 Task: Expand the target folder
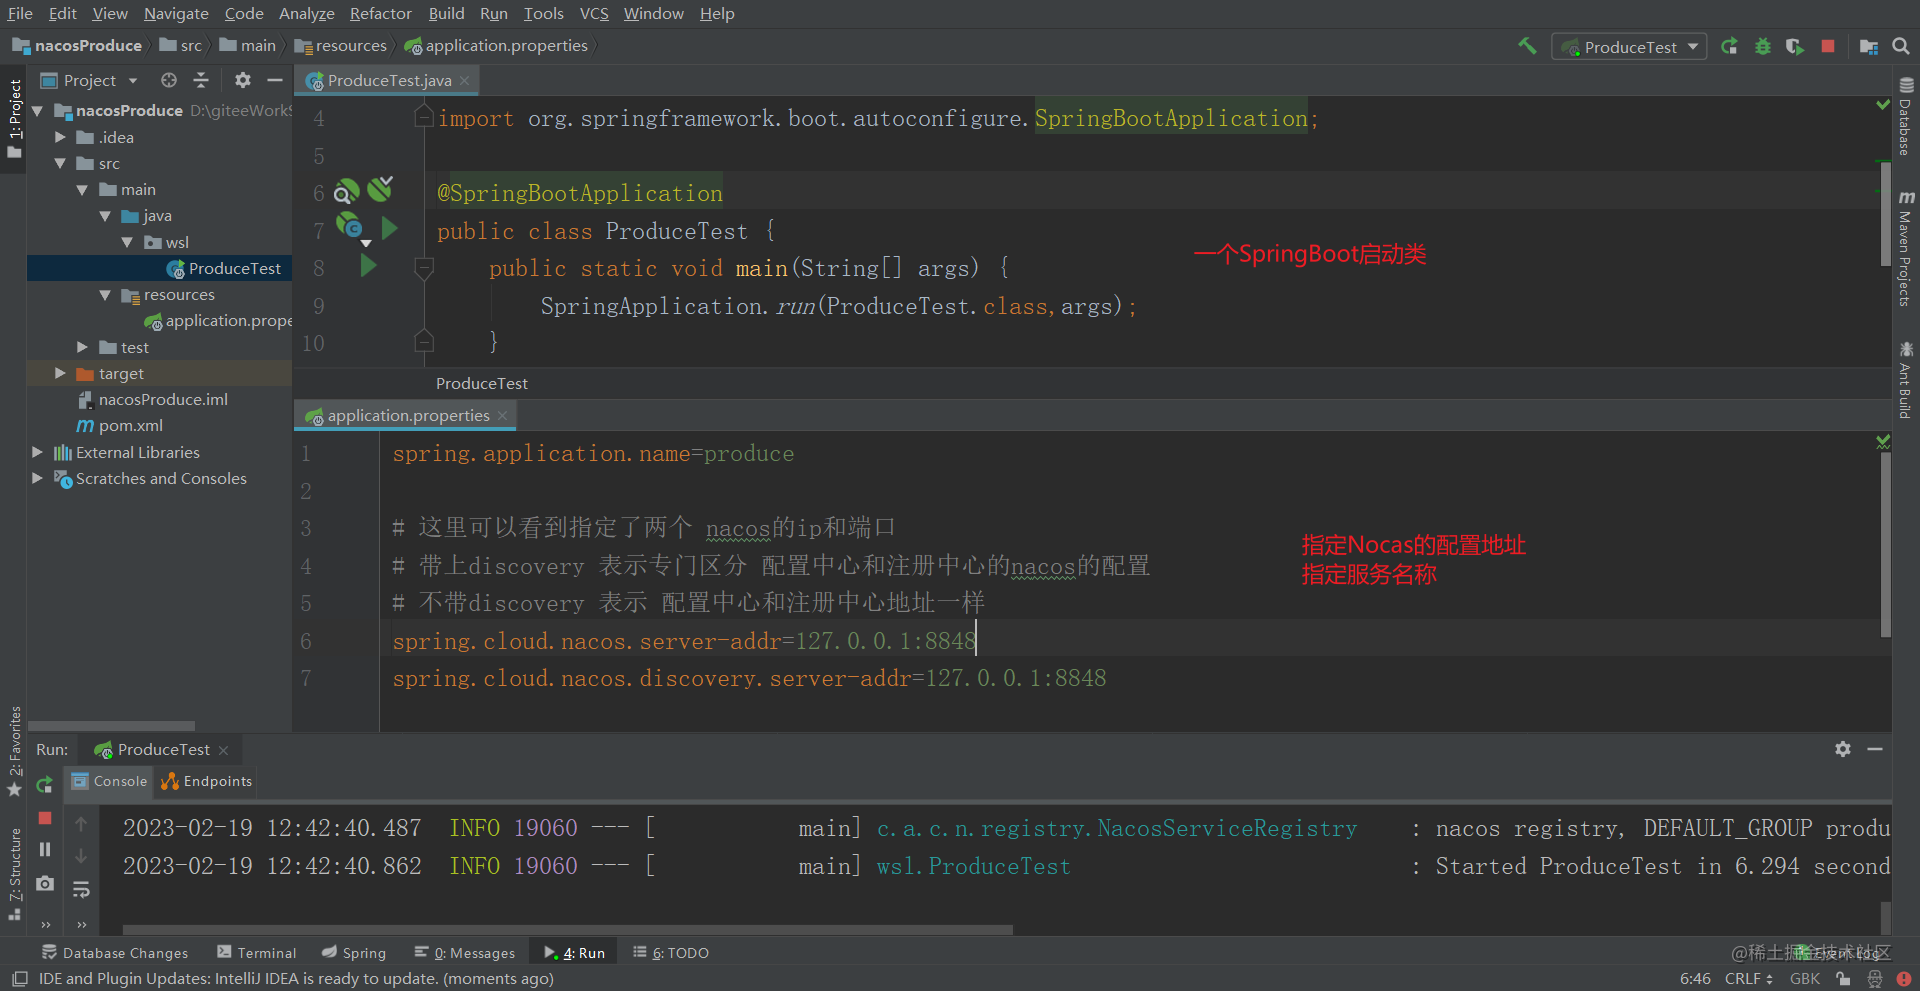point(60,373)
